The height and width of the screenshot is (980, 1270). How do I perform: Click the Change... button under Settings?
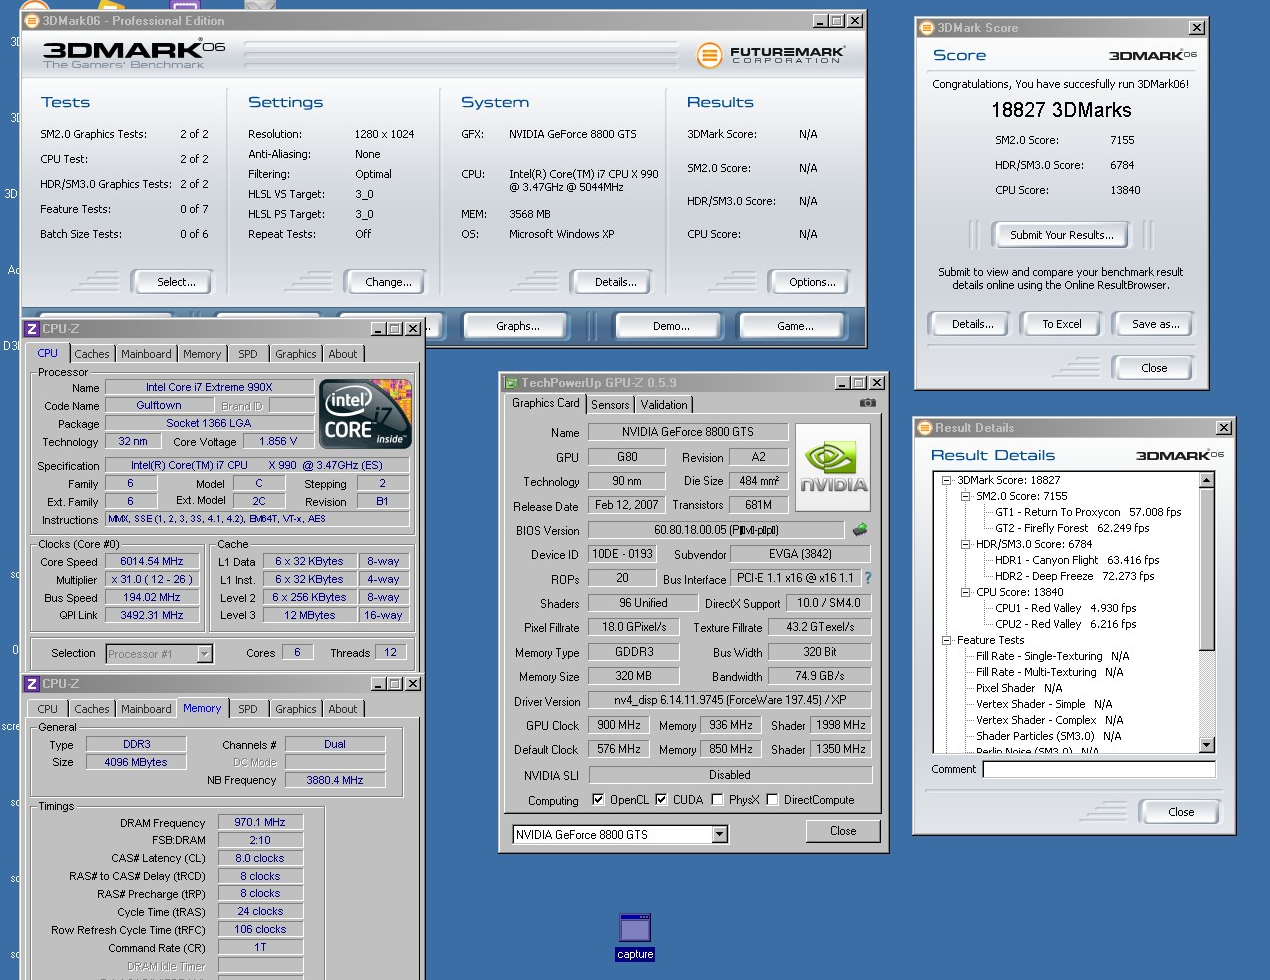[x=388, y=282]
